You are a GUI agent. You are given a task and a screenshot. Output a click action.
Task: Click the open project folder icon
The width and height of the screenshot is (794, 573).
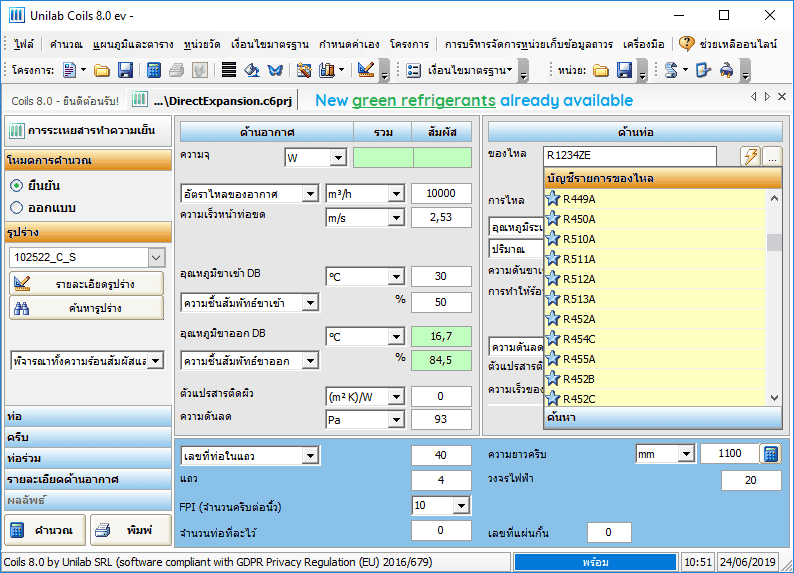coord(102,70)
